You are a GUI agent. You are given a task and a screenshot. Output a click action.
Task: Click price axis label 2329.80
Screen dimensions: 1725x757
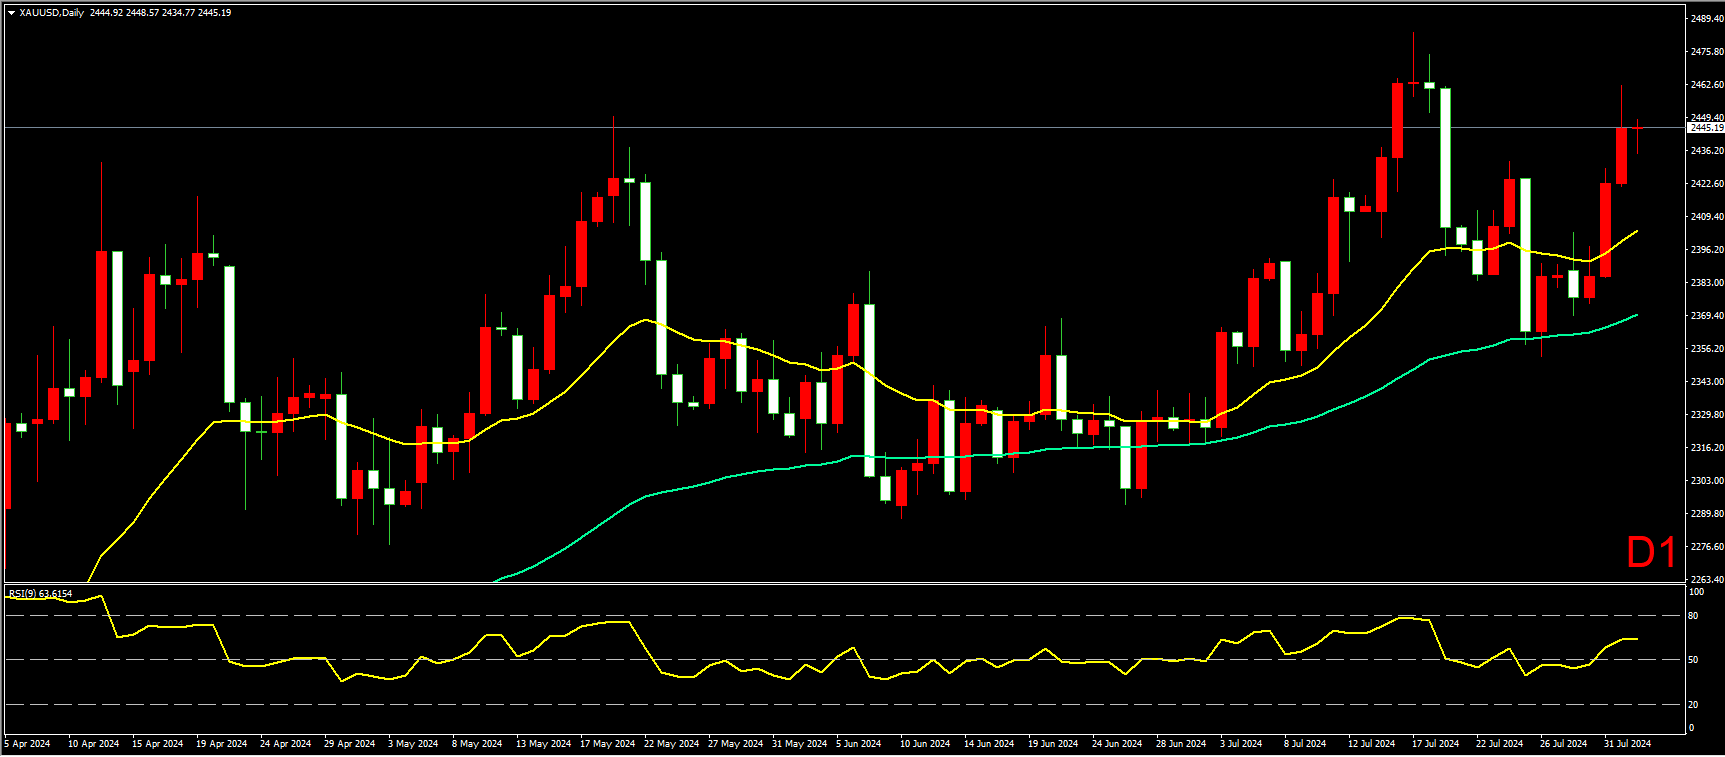coord(1707,415)
